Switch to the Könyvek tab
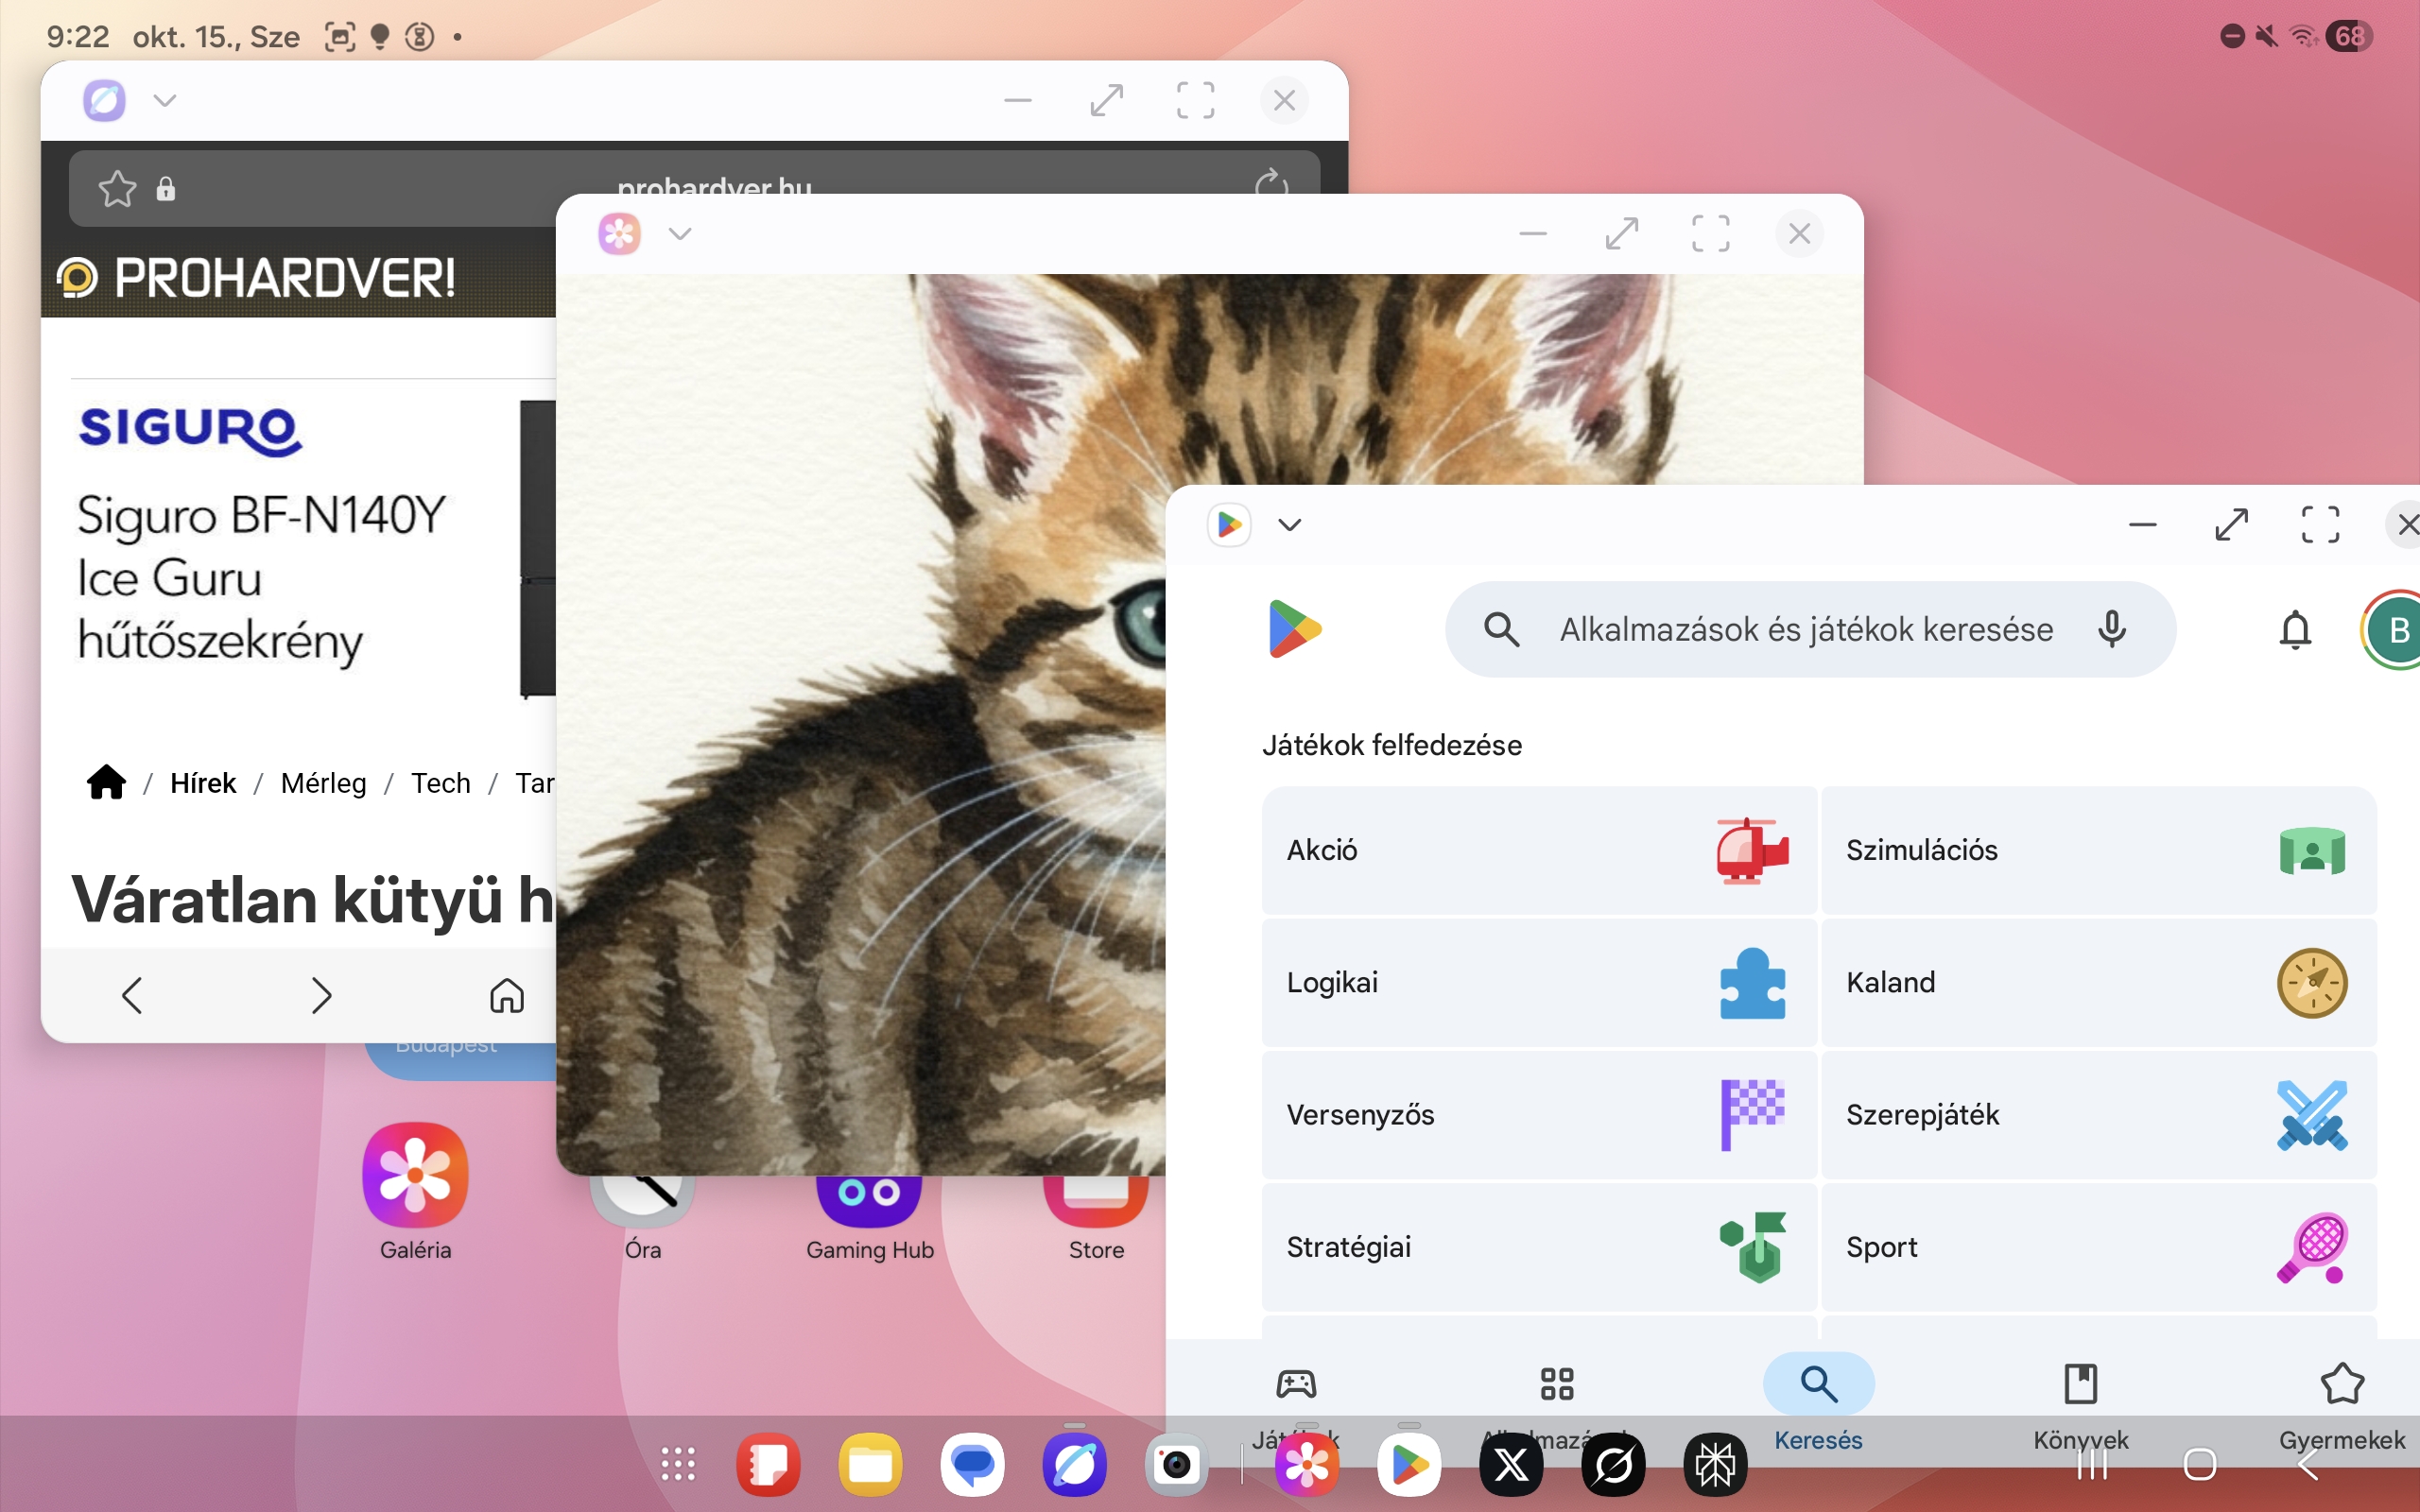 click(x=2080, y=1384)
